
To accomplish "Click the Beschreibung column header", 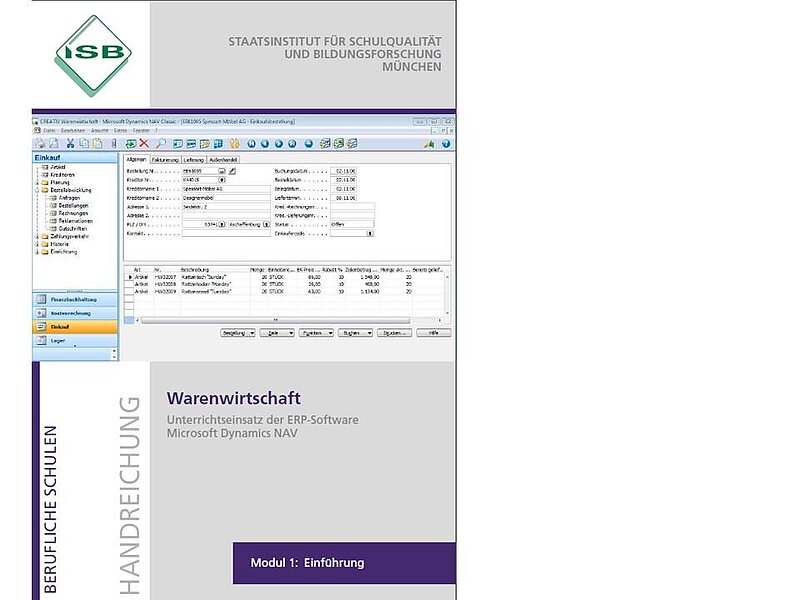I will point(195,269).
